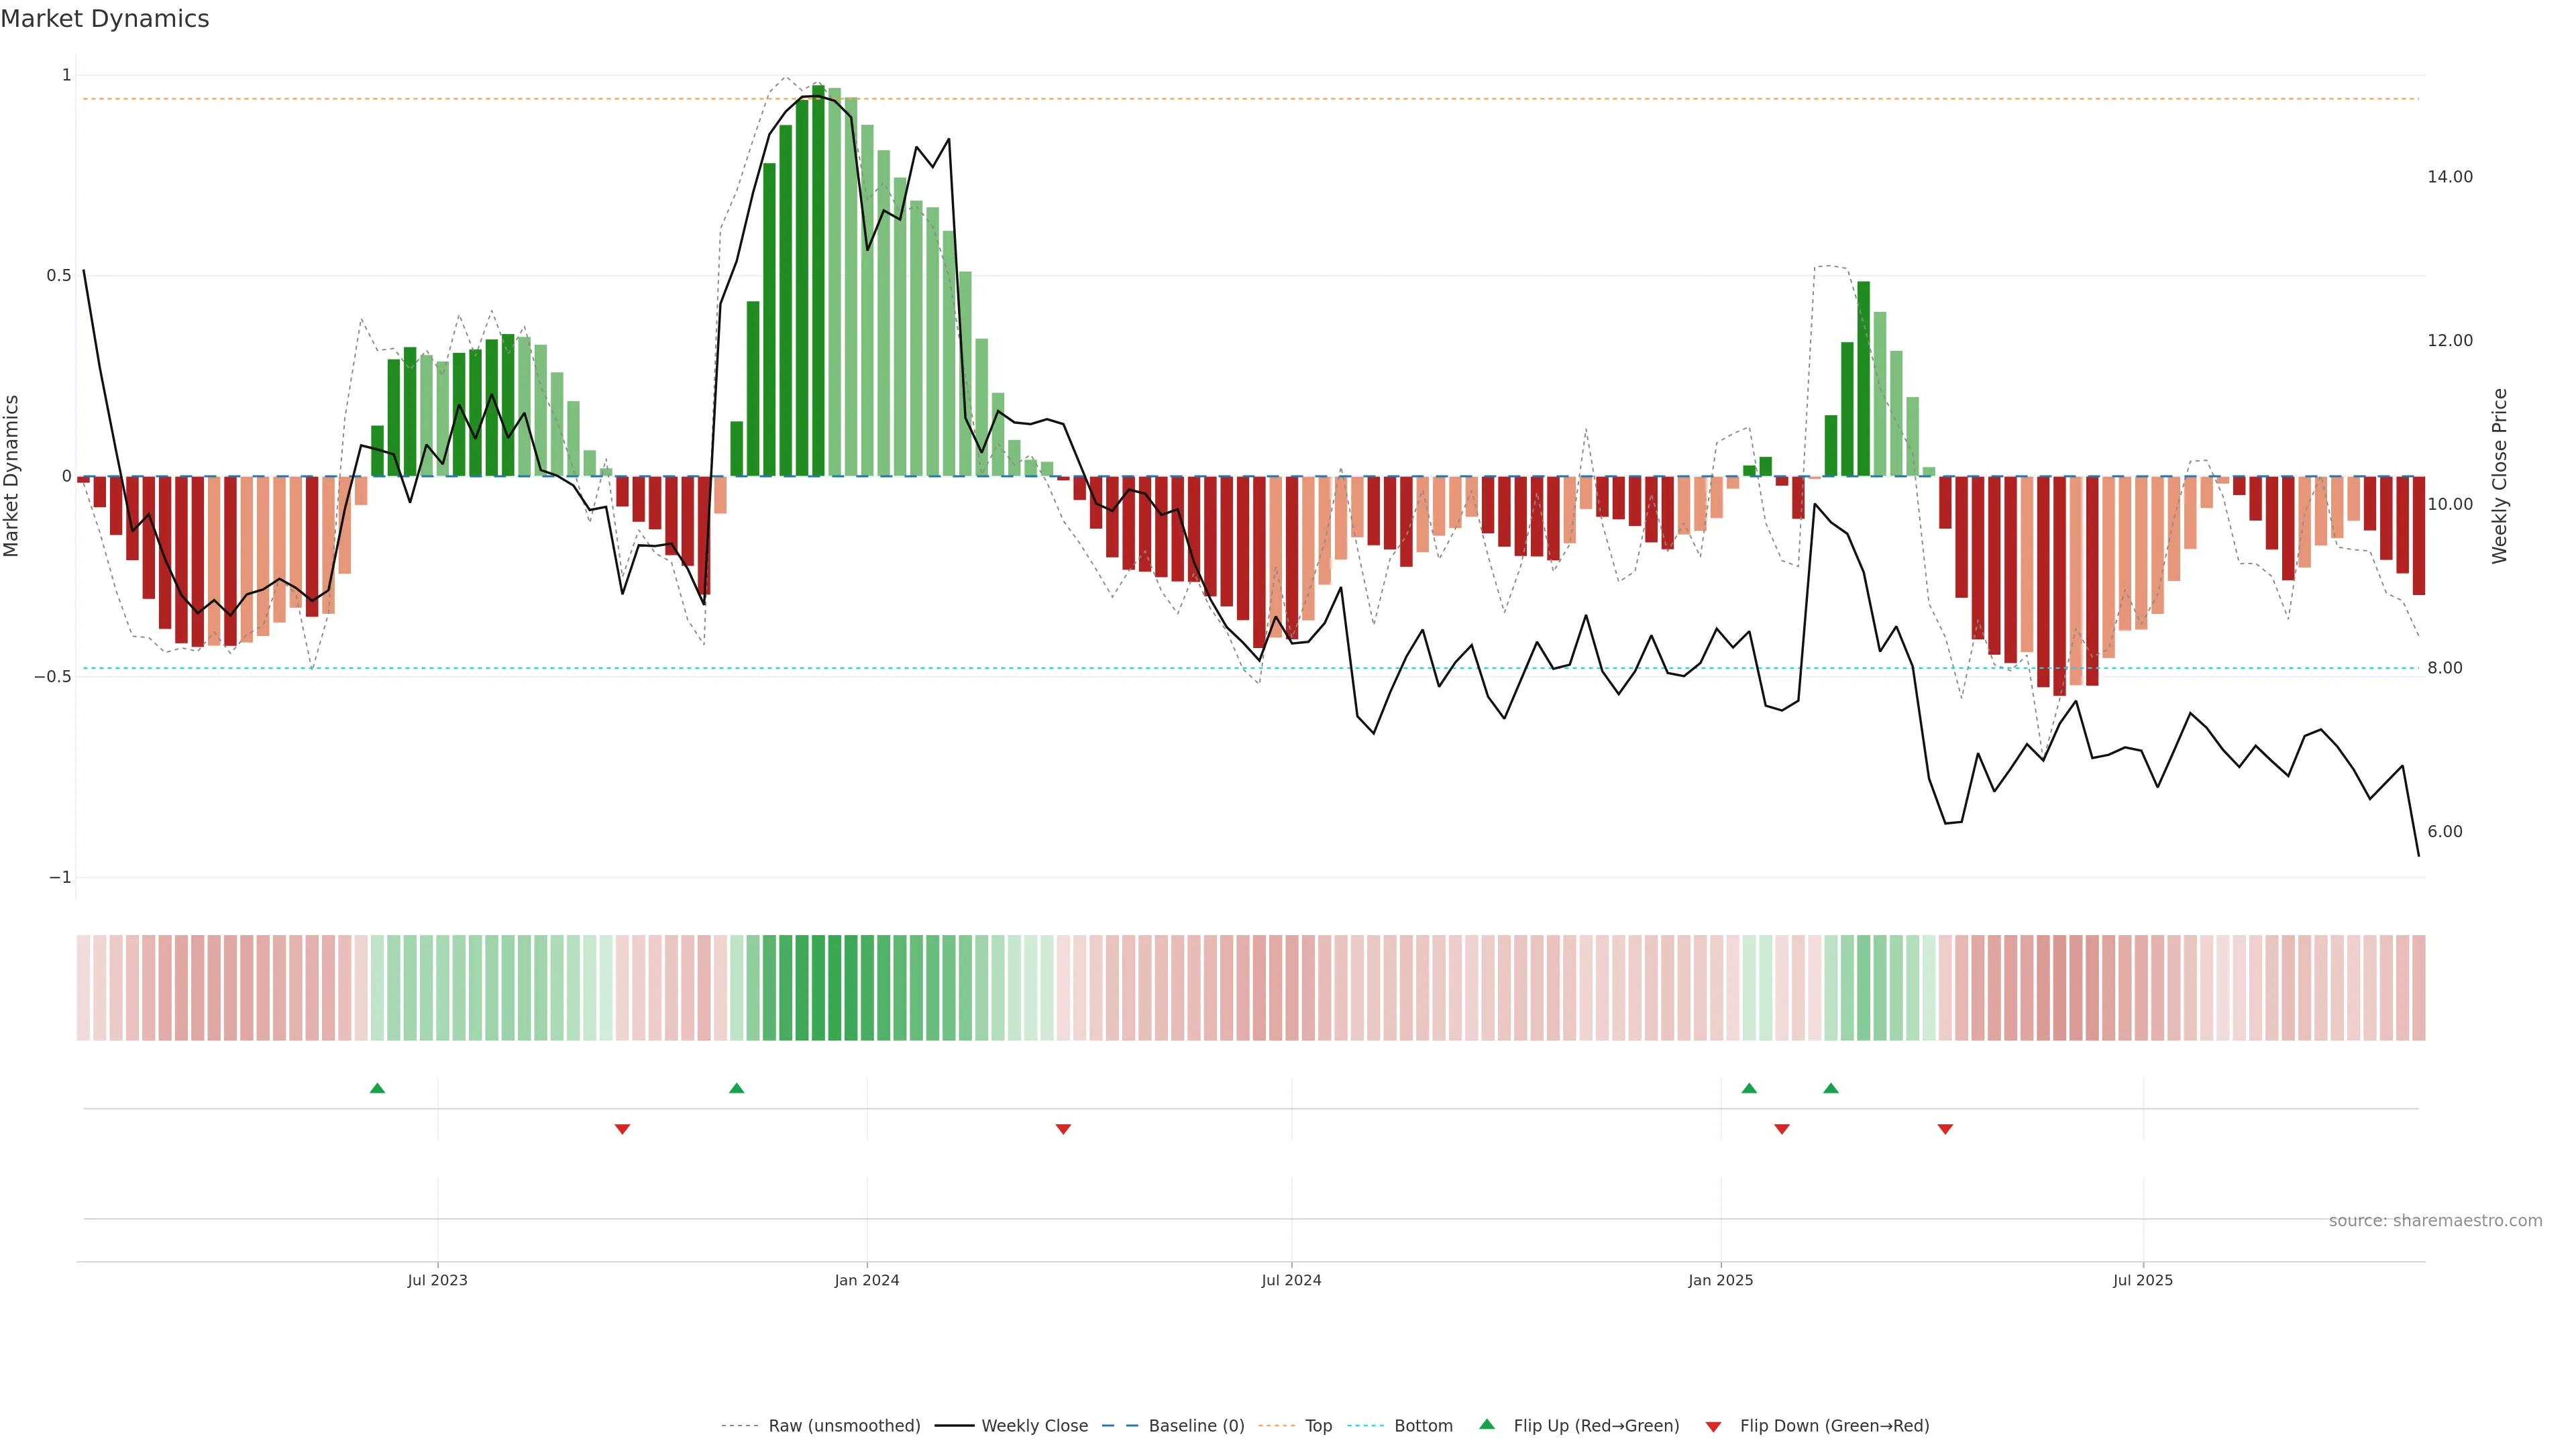Click the green triangle icon in the legend

(1487, 1424)
